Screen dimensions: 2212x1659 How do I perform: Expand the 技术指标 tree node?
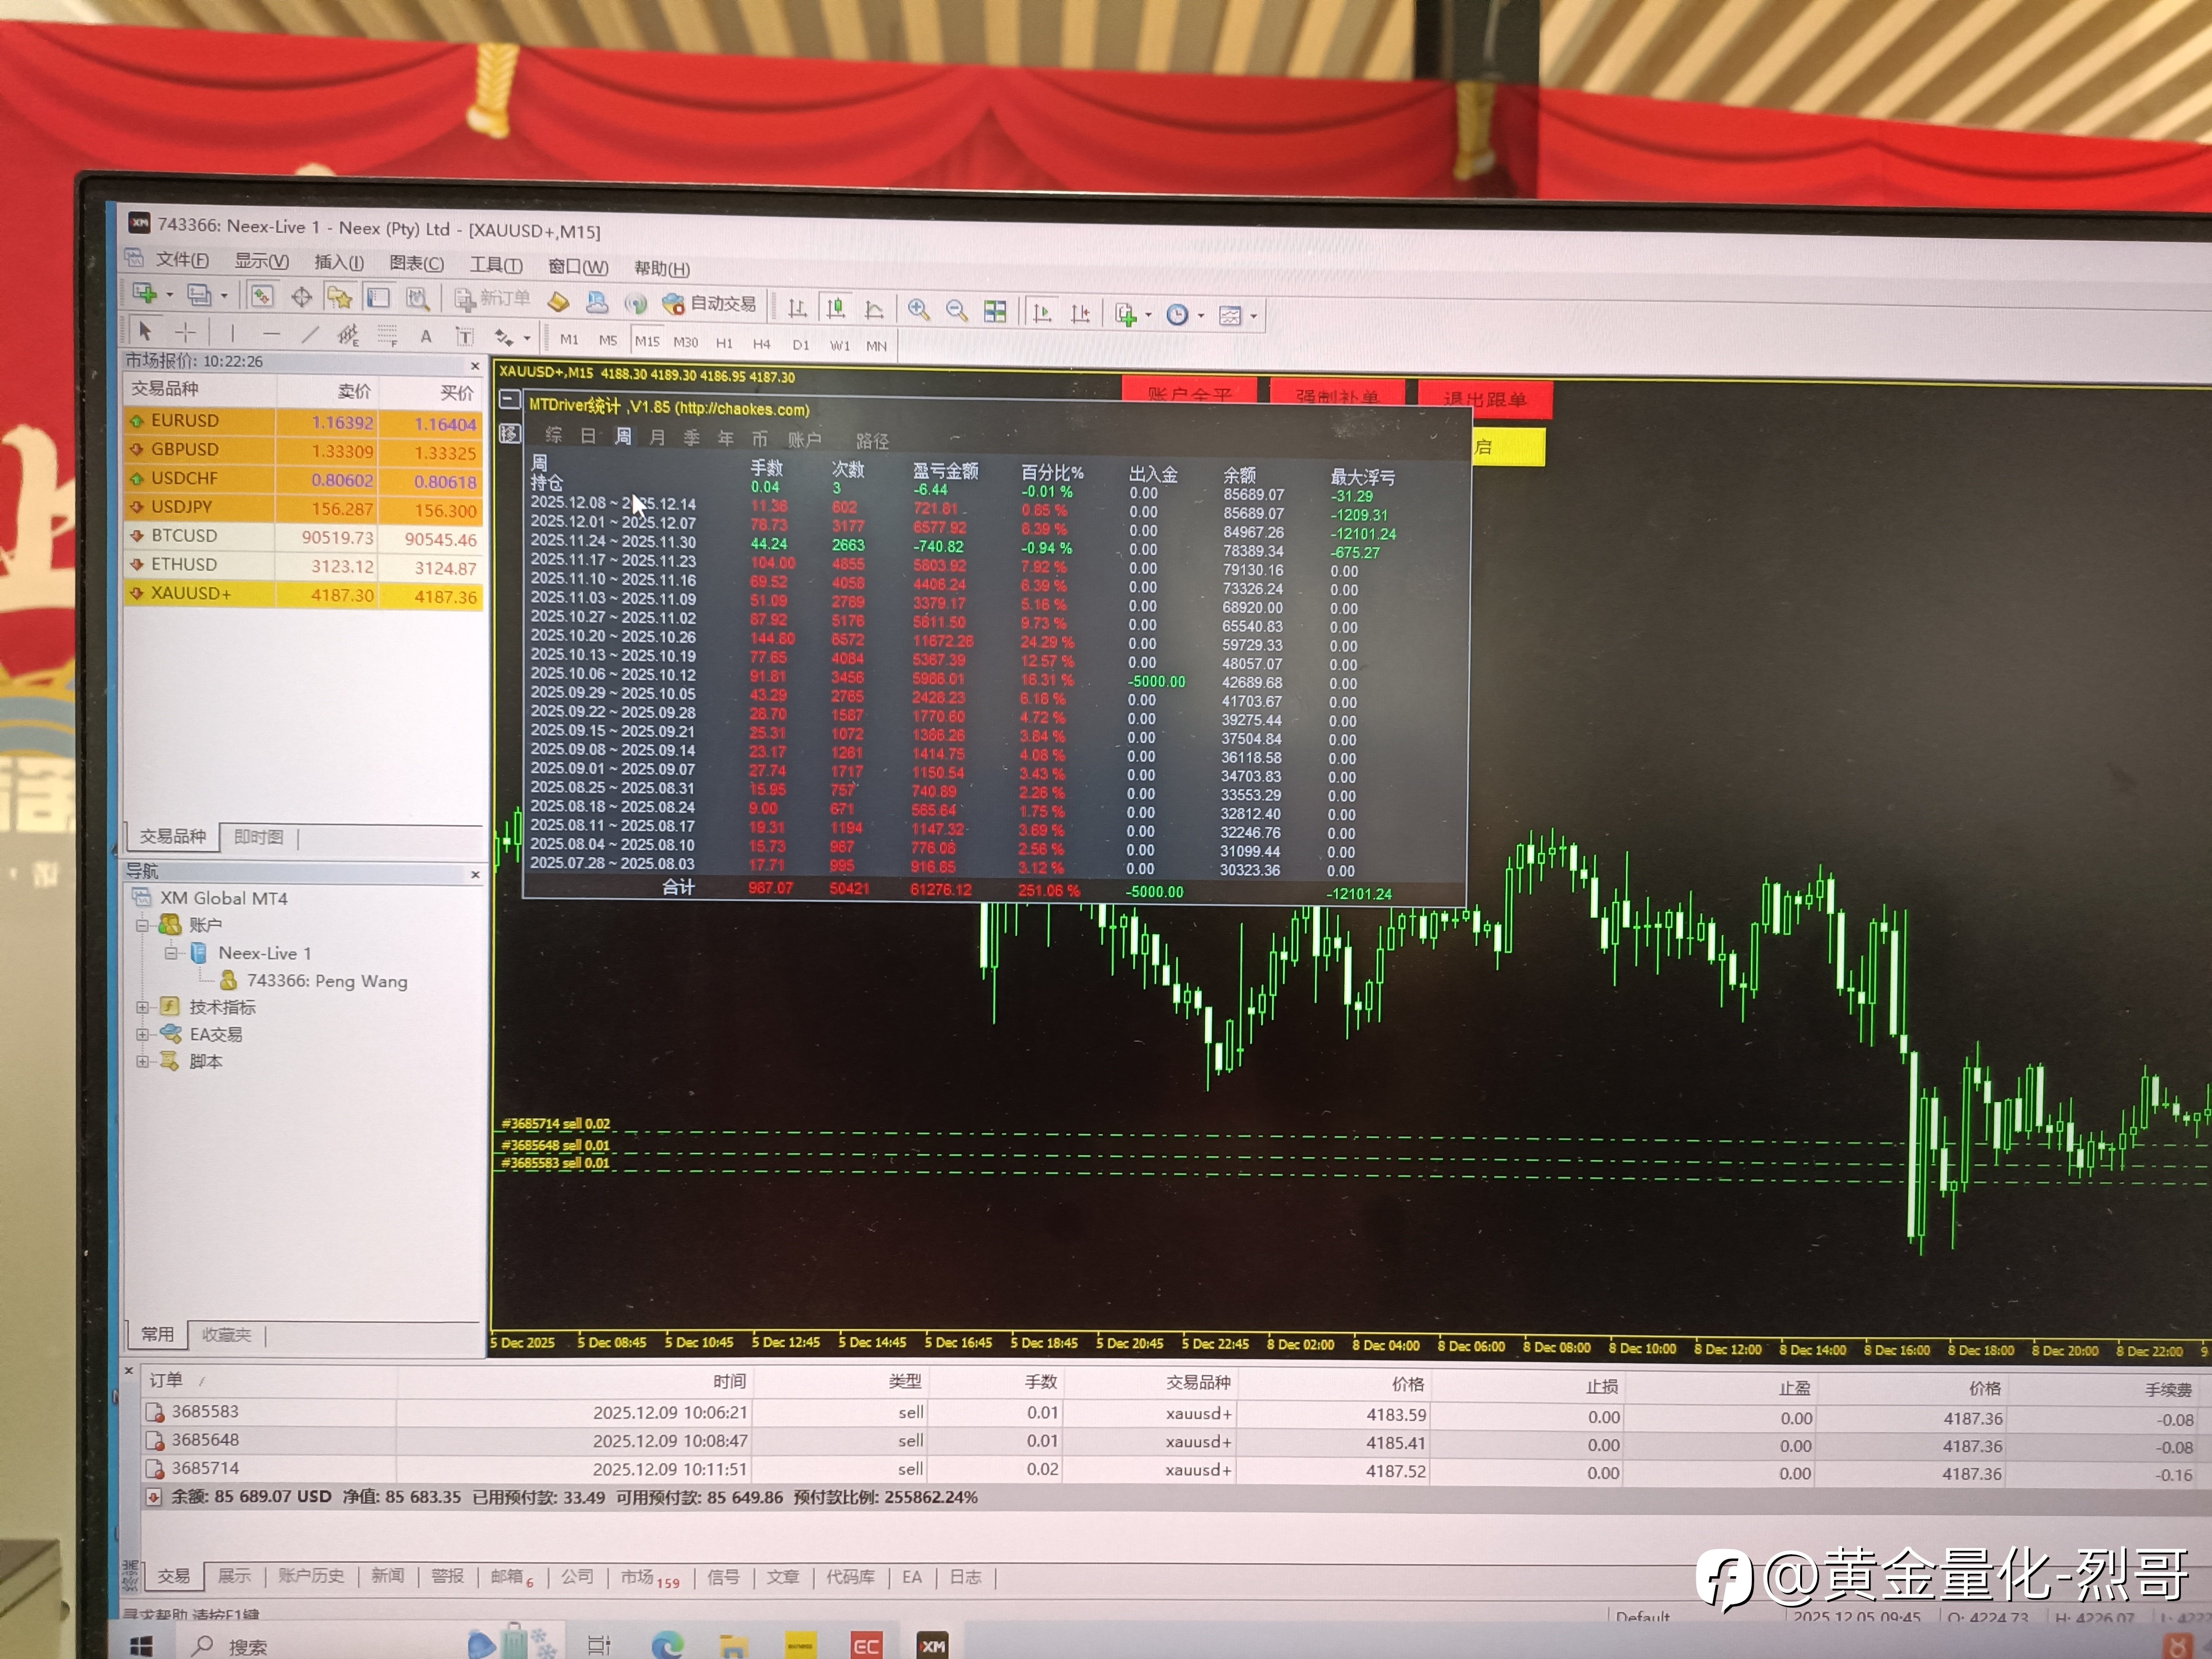142,1007
